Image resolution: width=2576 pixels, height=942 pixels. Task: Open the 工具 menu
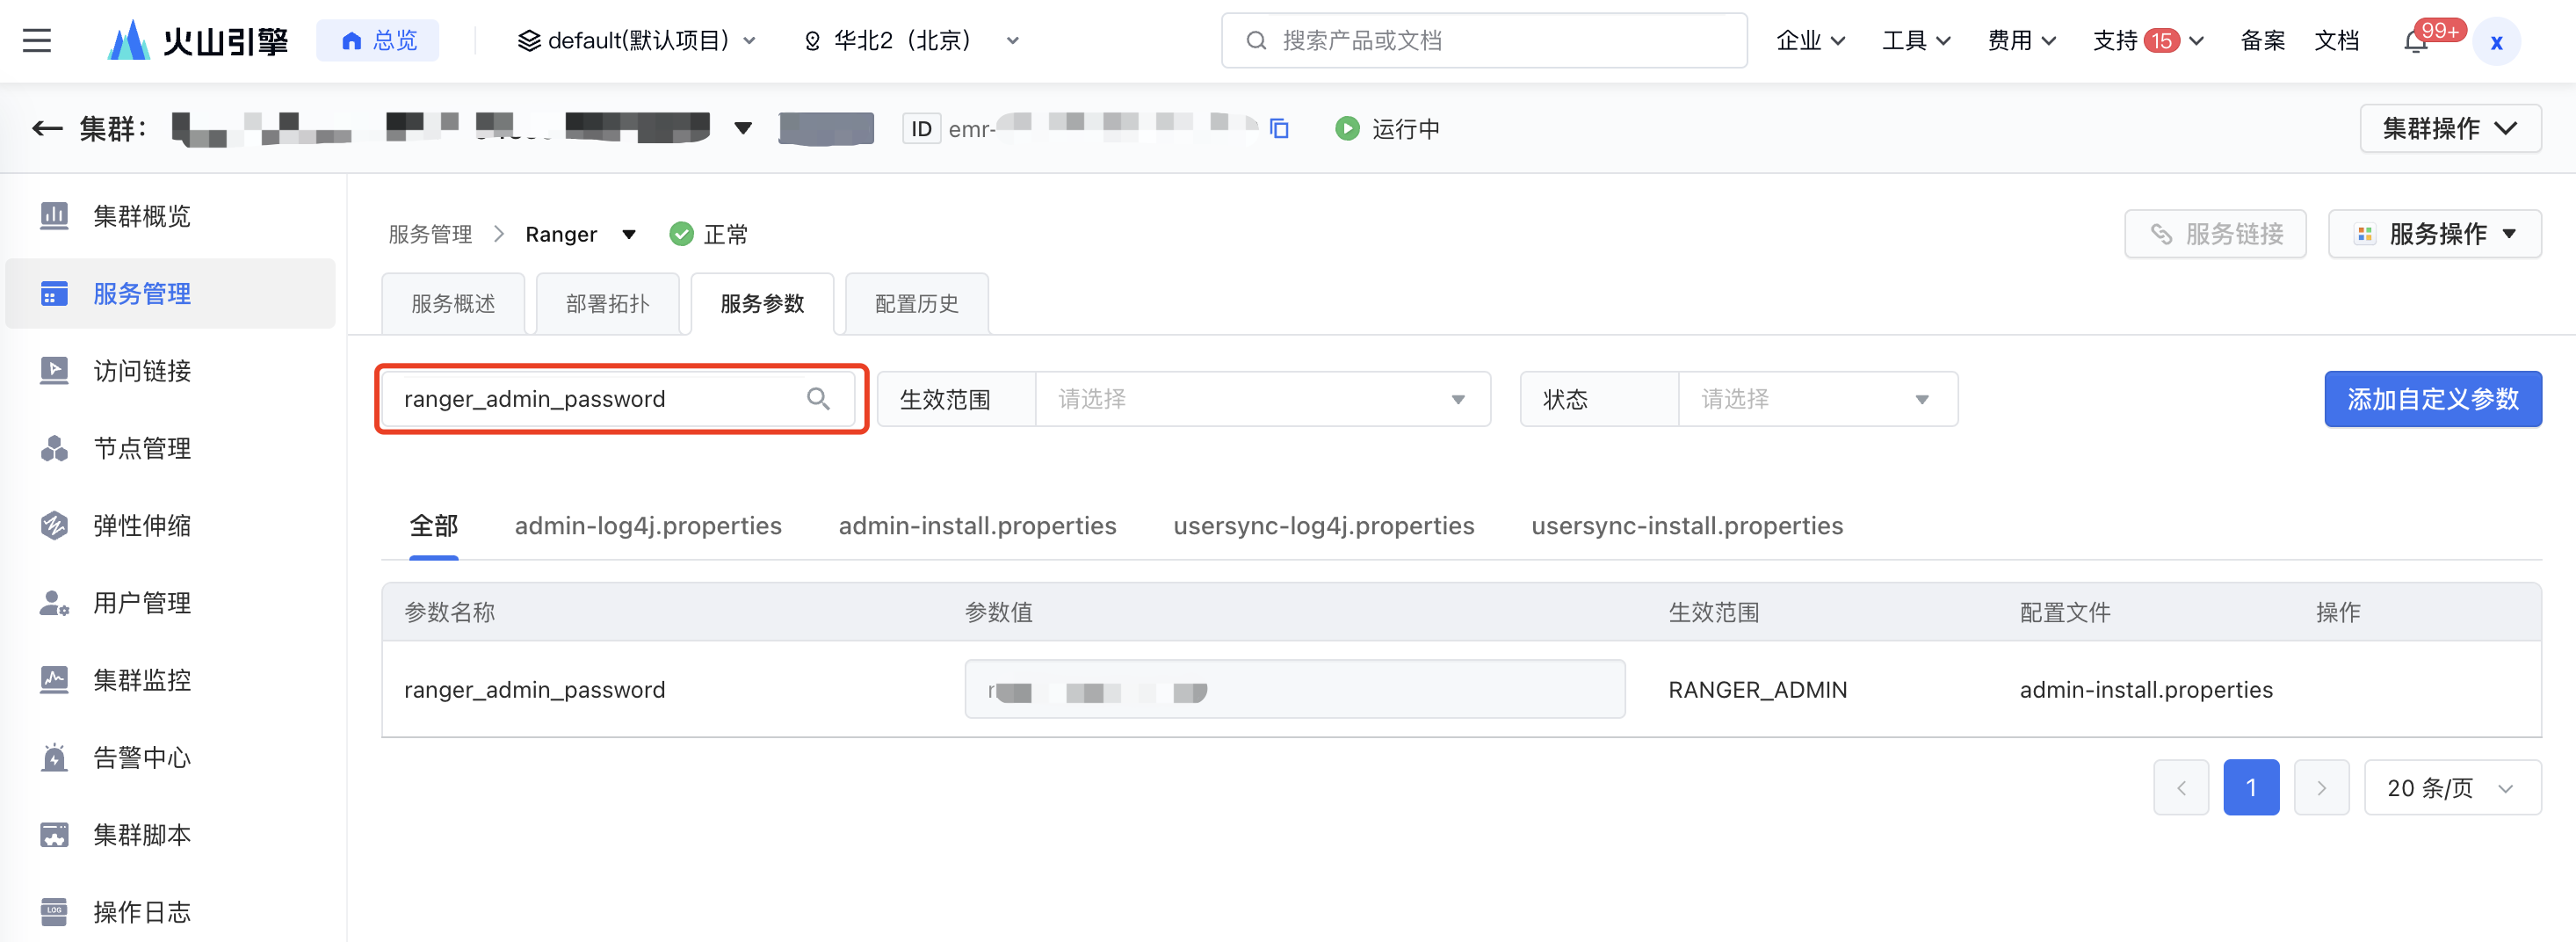pos(1916,41)
